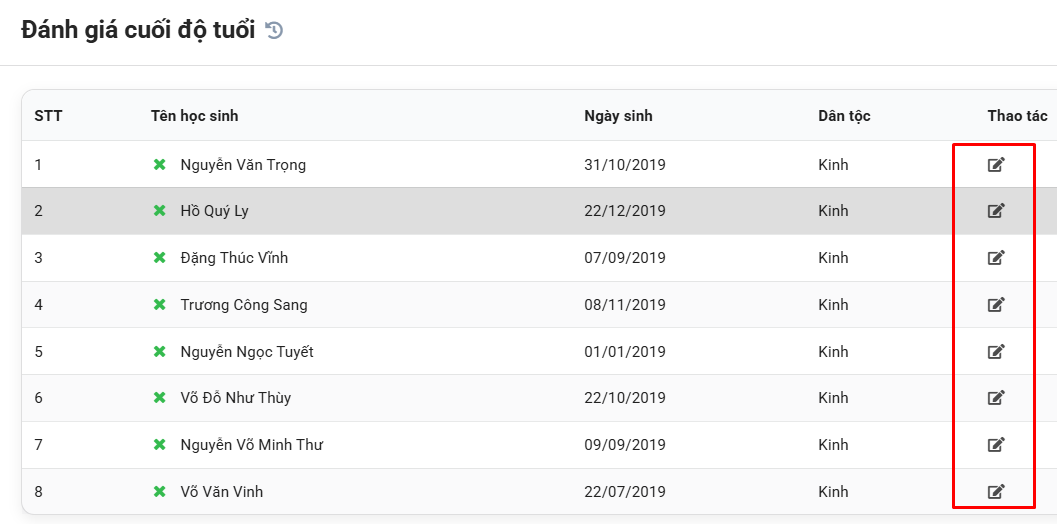Click the green X status next to Hồ Quý Ly
The width and height of the screenshot is (1057, 524).
click(x=159, y=211)
